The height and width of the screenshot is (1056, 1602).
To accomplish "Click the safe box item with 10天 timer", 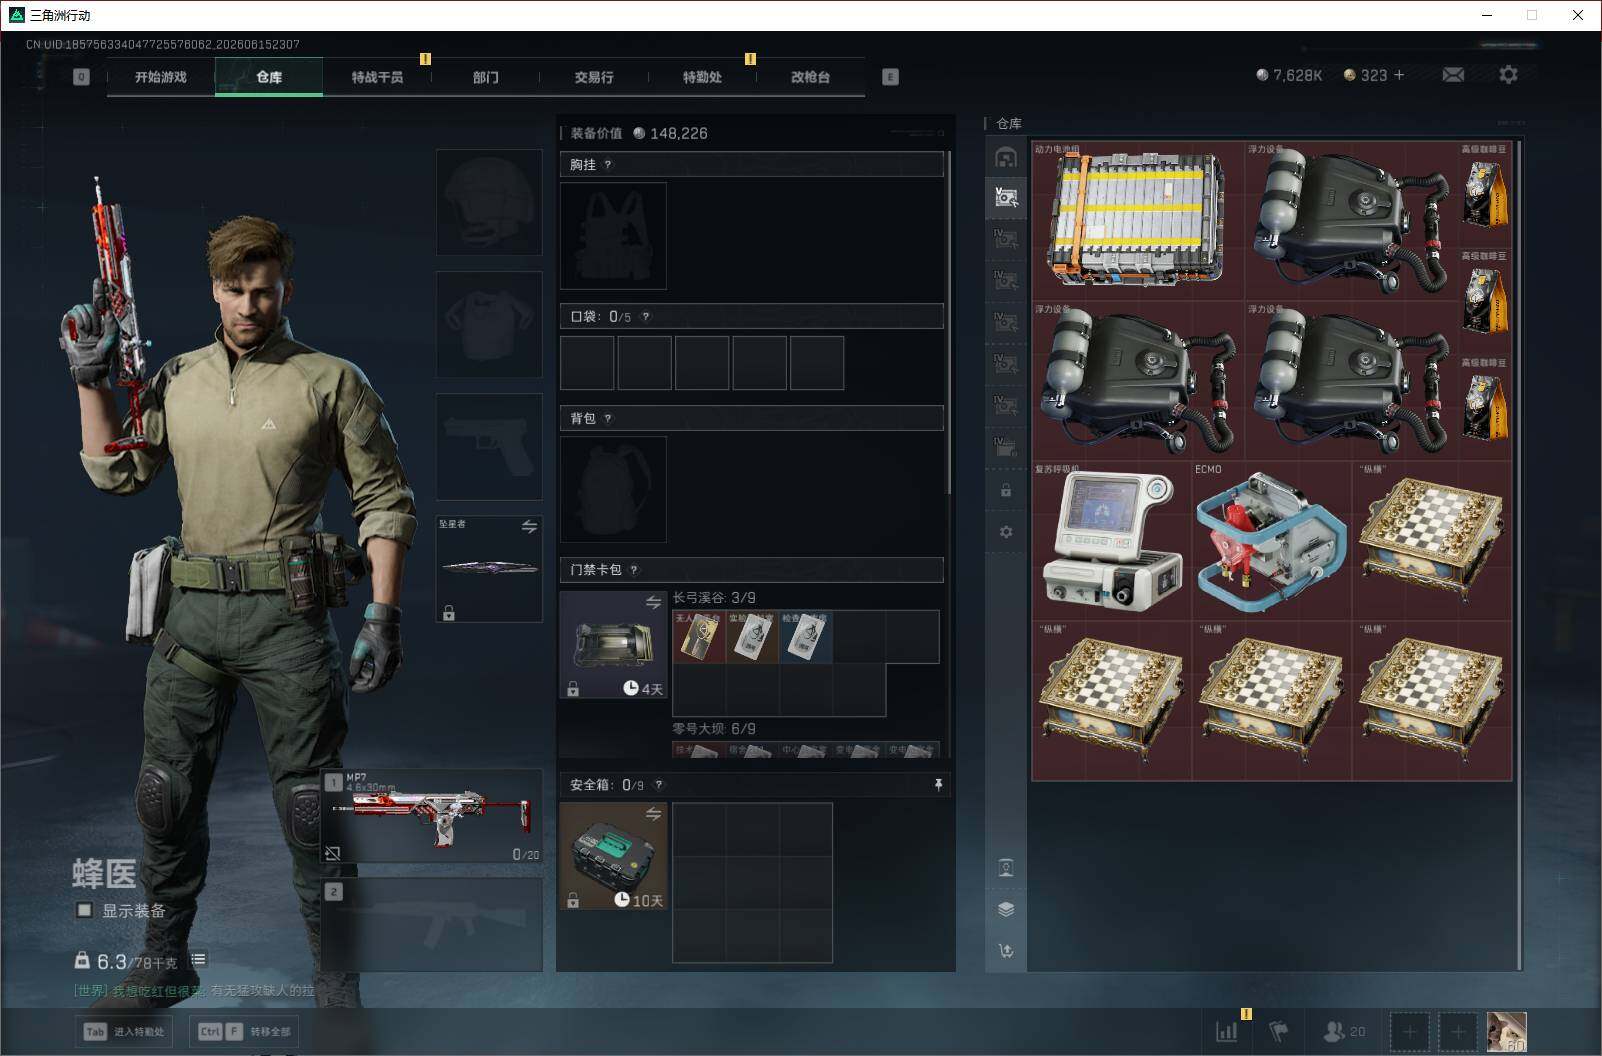I will pos(613,856).
